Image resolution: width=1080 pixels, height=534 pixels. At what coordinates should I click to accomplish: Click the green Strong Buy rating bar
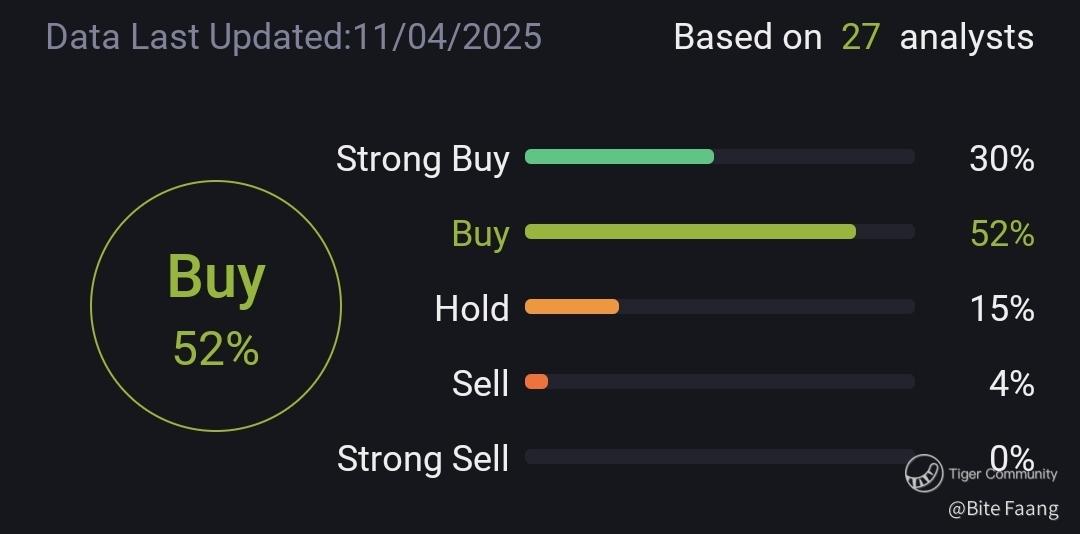[x=619, y=156]
